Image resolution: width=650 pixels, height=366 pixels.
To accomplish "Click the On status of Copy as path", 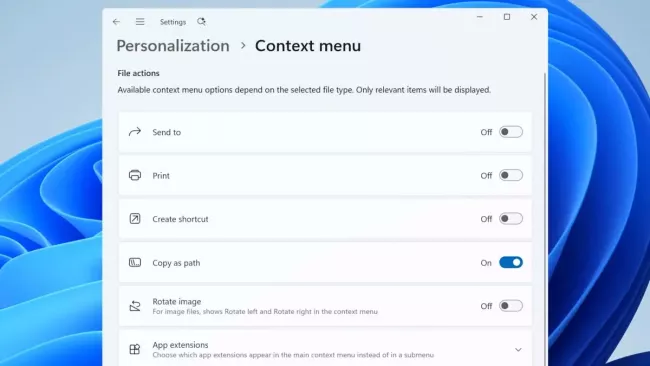I will tap(486, 263).
